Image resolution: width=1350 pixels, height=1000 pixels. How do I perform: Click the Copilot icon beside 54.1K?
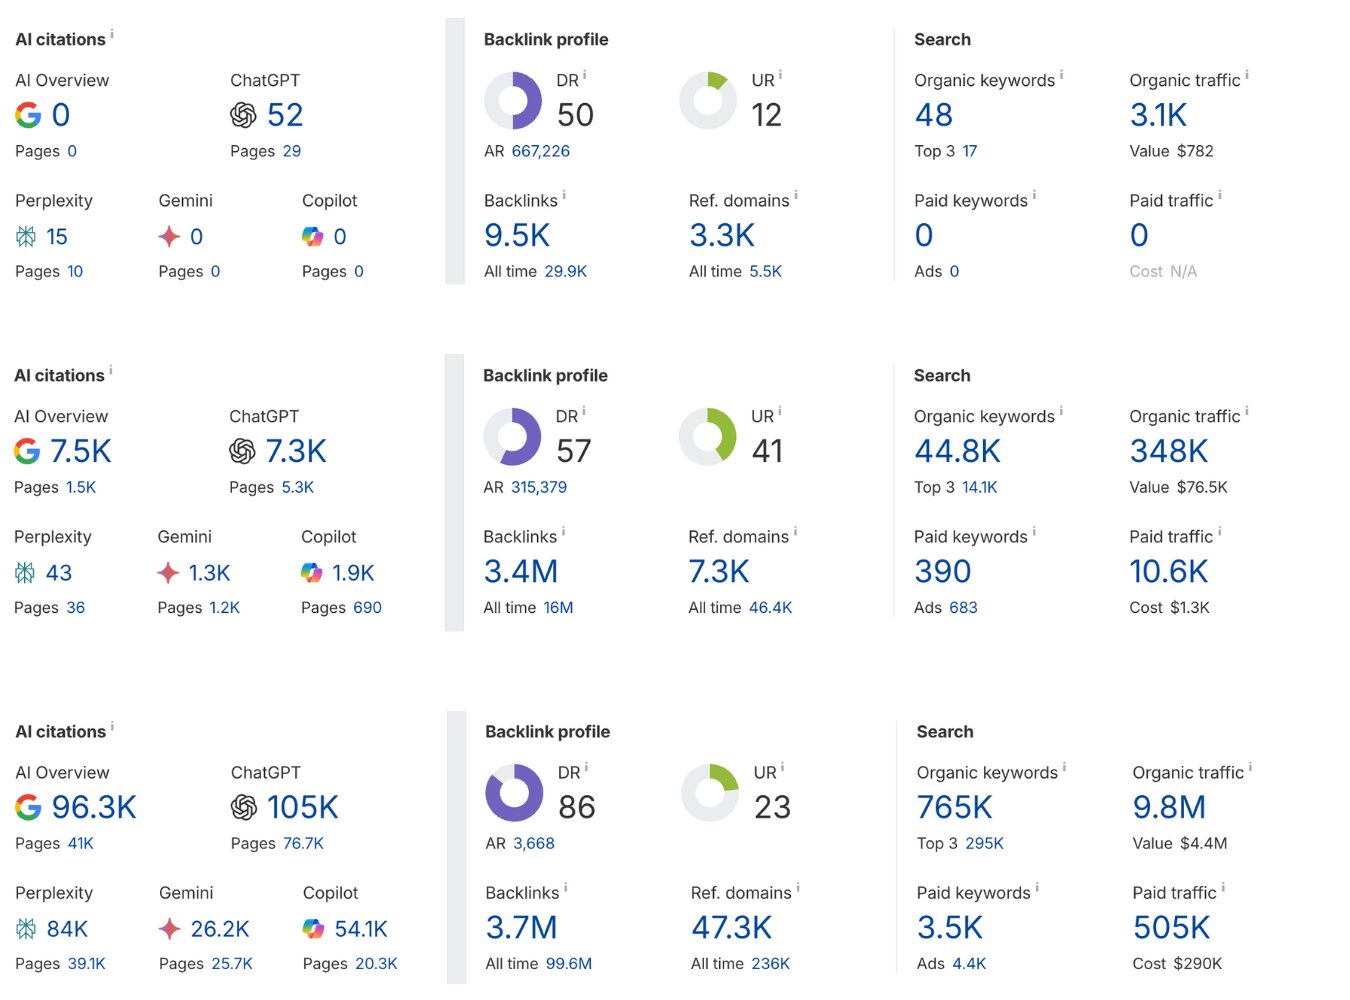(x=313, y=929)
